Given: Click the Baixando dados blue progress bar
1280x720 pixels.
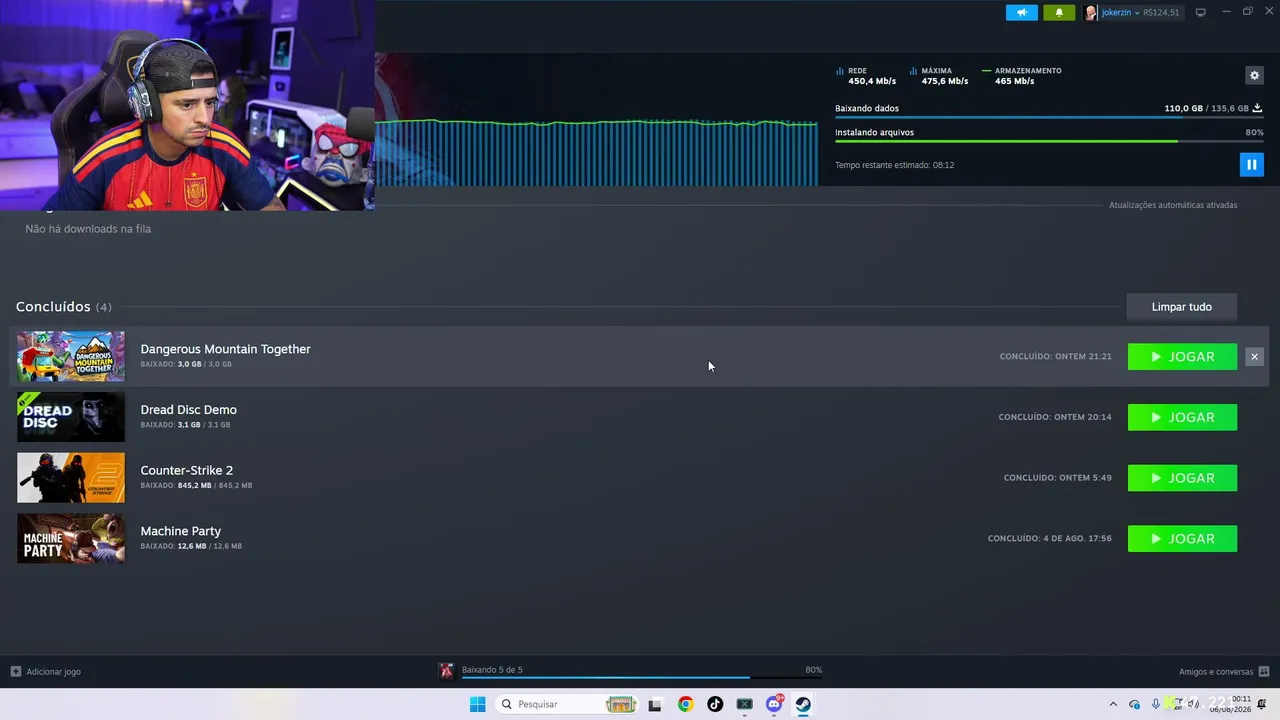Looking at the screenshot, I should click(x=1049, y=118).
